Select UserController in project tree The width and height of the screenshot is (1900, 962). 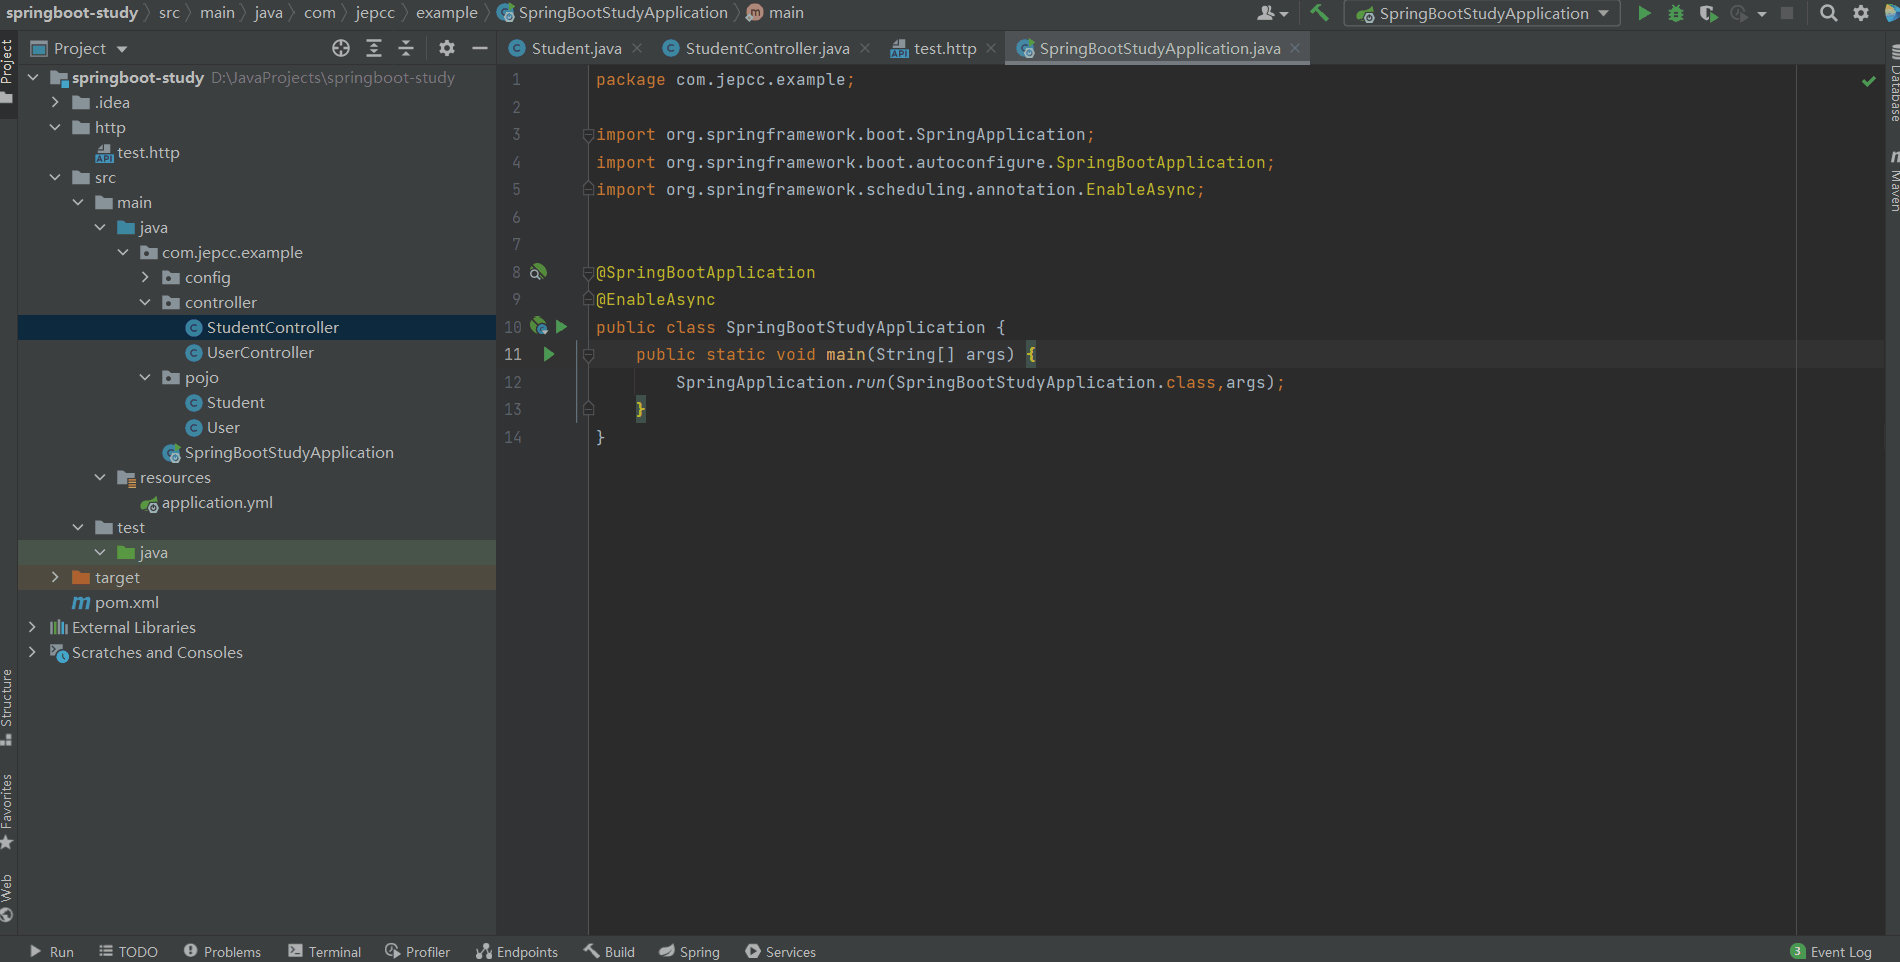[x=260, y=352]
